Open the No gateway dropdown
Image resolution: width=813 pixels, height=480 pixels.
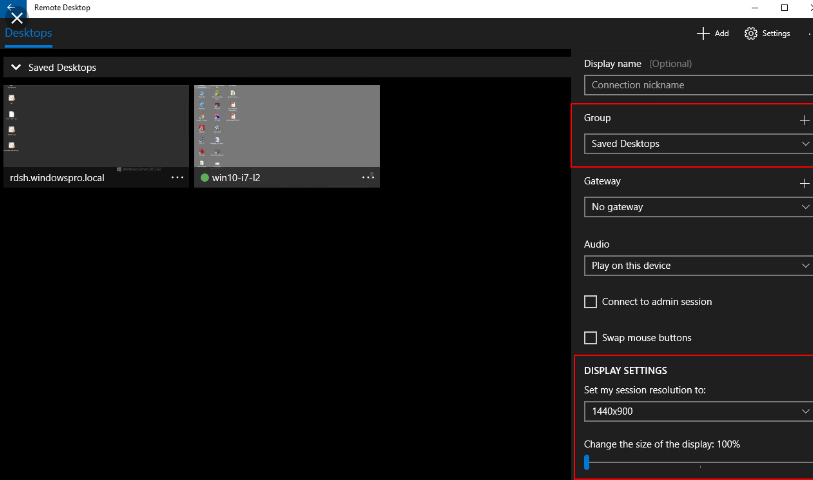click(698, 207)
